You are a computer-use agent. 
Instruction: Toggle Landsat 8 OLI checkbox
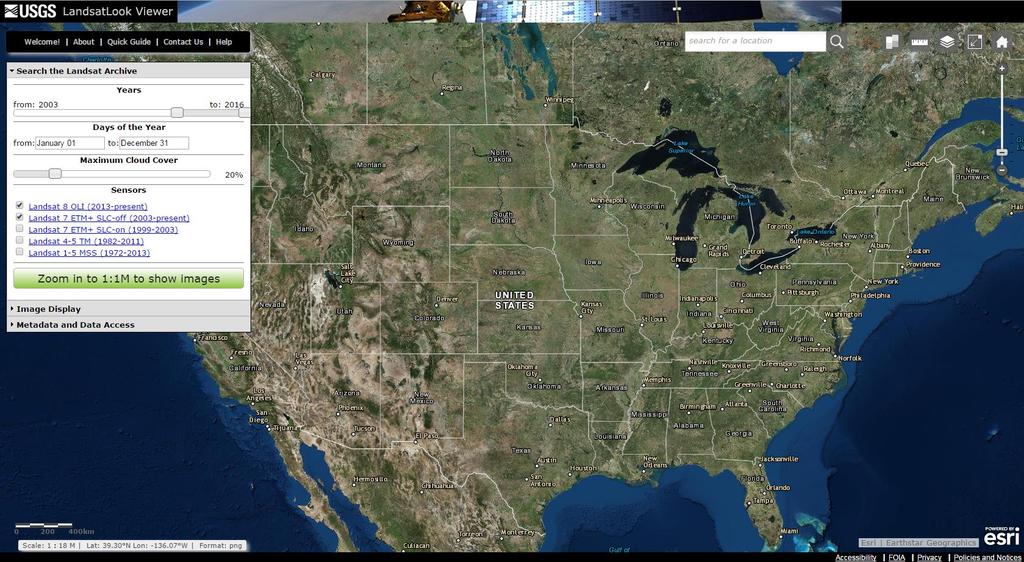(x=20, y=206)
